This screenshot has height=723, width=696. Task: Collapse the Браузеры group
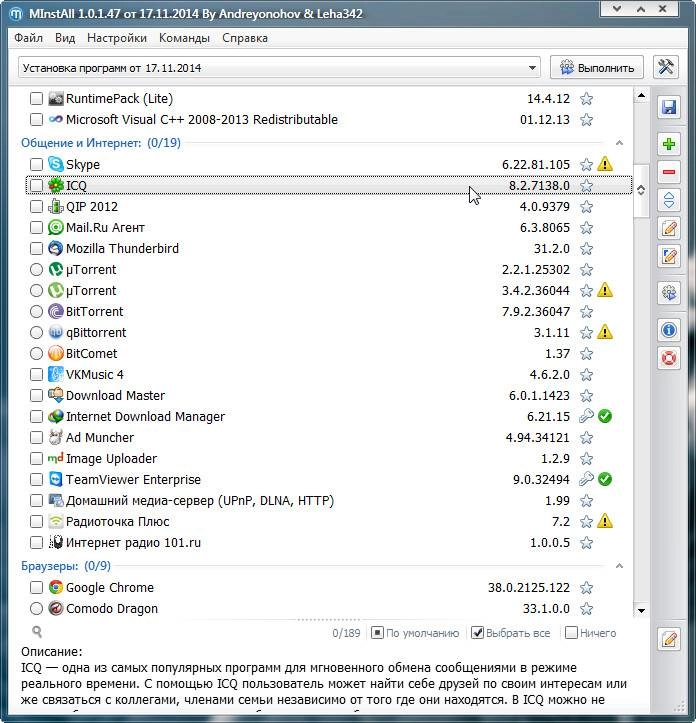point(619,566)
